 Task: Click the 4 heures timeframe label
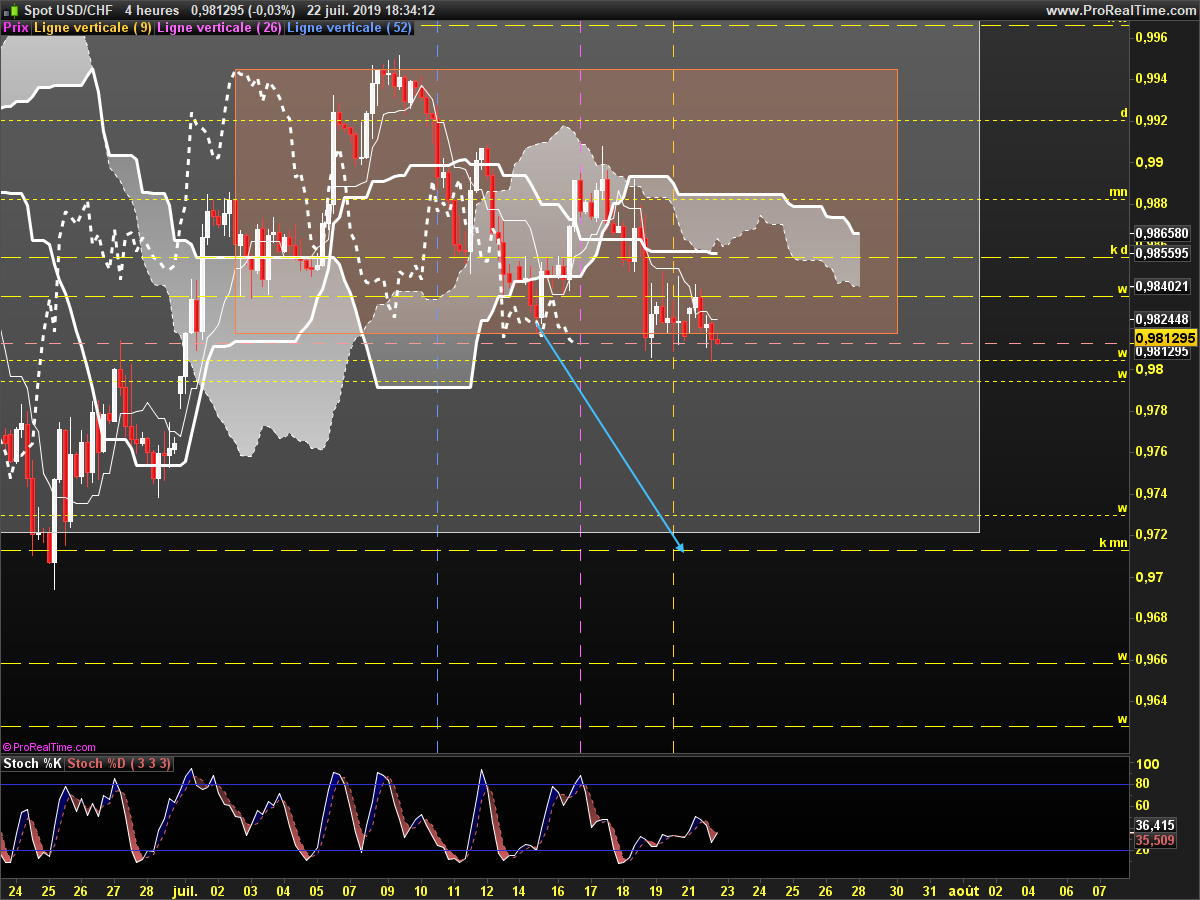coord(152,10)
